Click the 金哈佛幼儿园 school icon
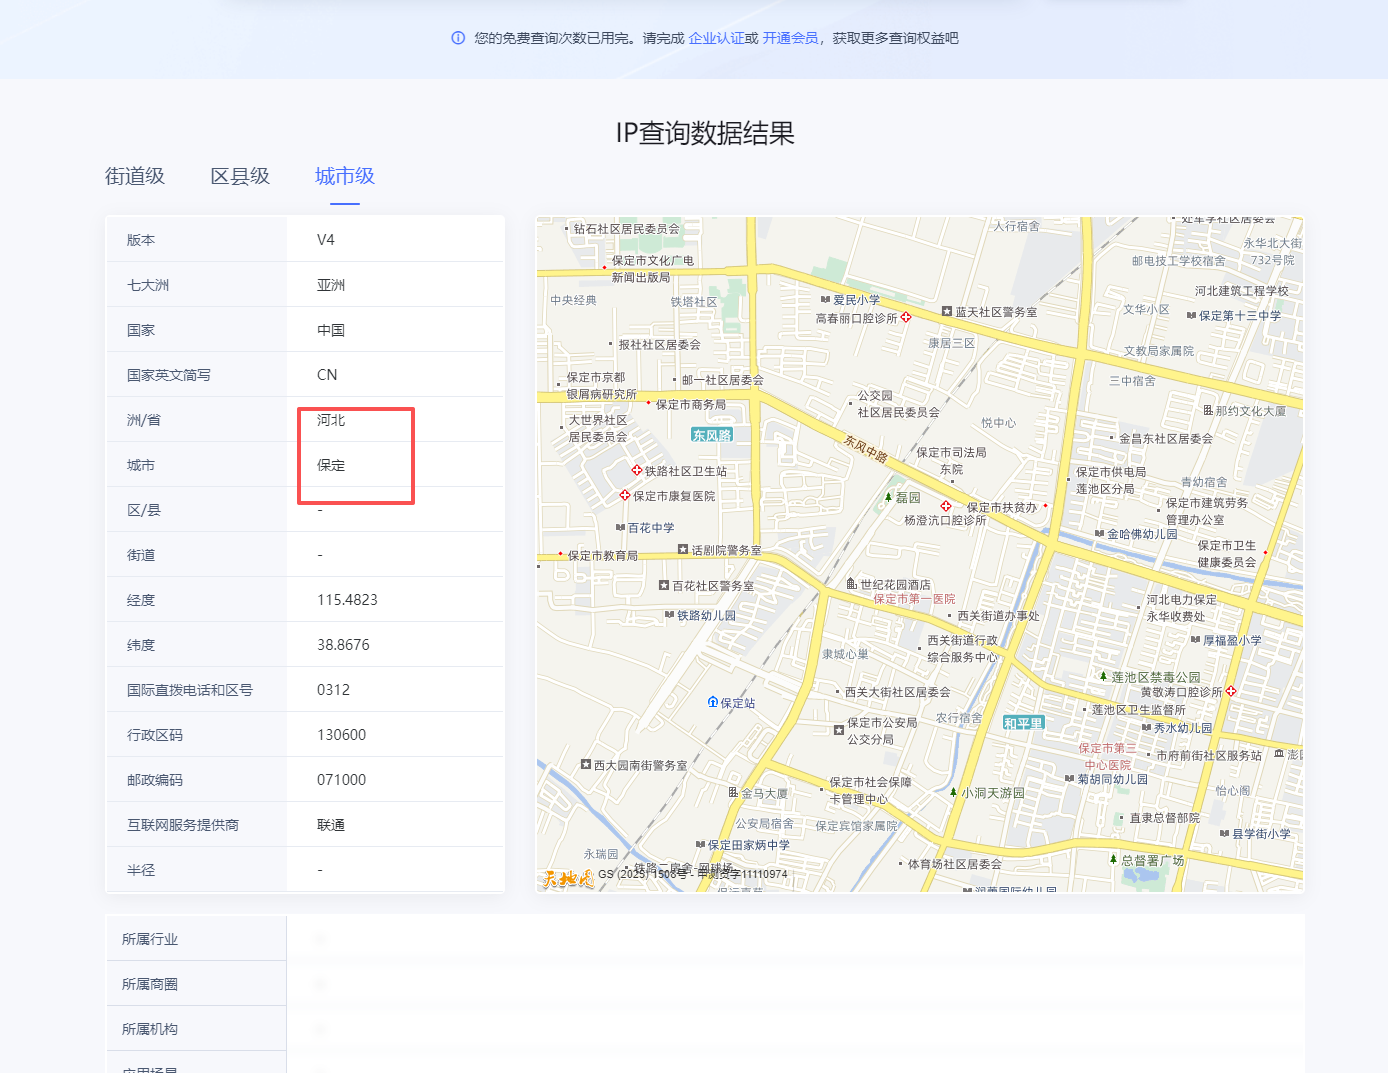The width and height of the screenshot is (1388, 1073). 1099,534
